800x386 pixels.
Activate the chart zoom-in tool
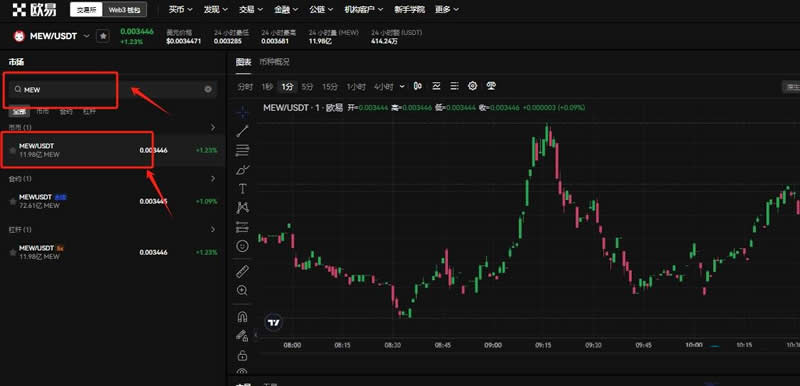coord(242,290)
